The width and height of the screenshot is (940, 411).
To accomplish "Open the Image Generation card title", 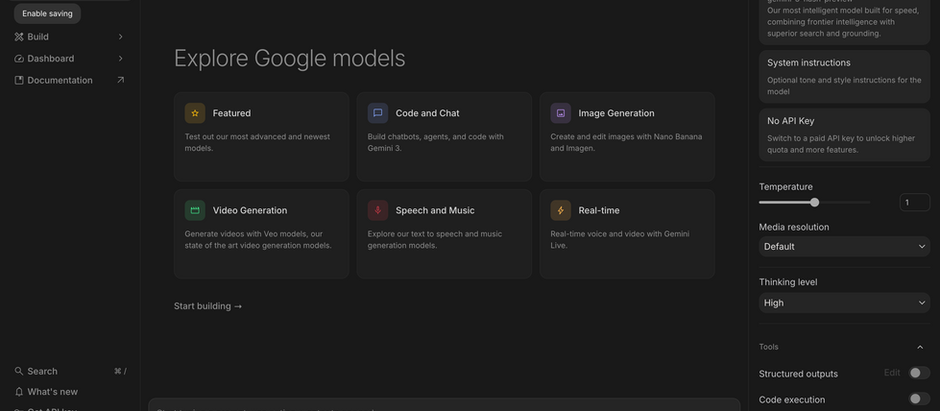I will point(616,113).
